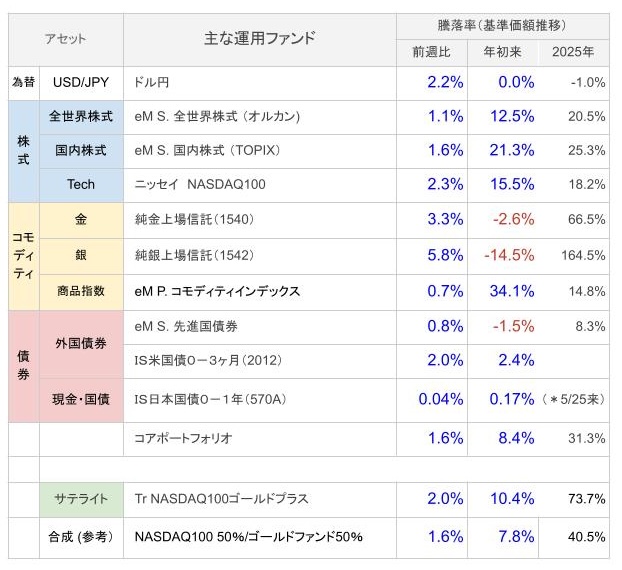The height and width of the screenshot is (570, 622).
Task: Click the USD/JPY asset cell
Action: [81, 83]
